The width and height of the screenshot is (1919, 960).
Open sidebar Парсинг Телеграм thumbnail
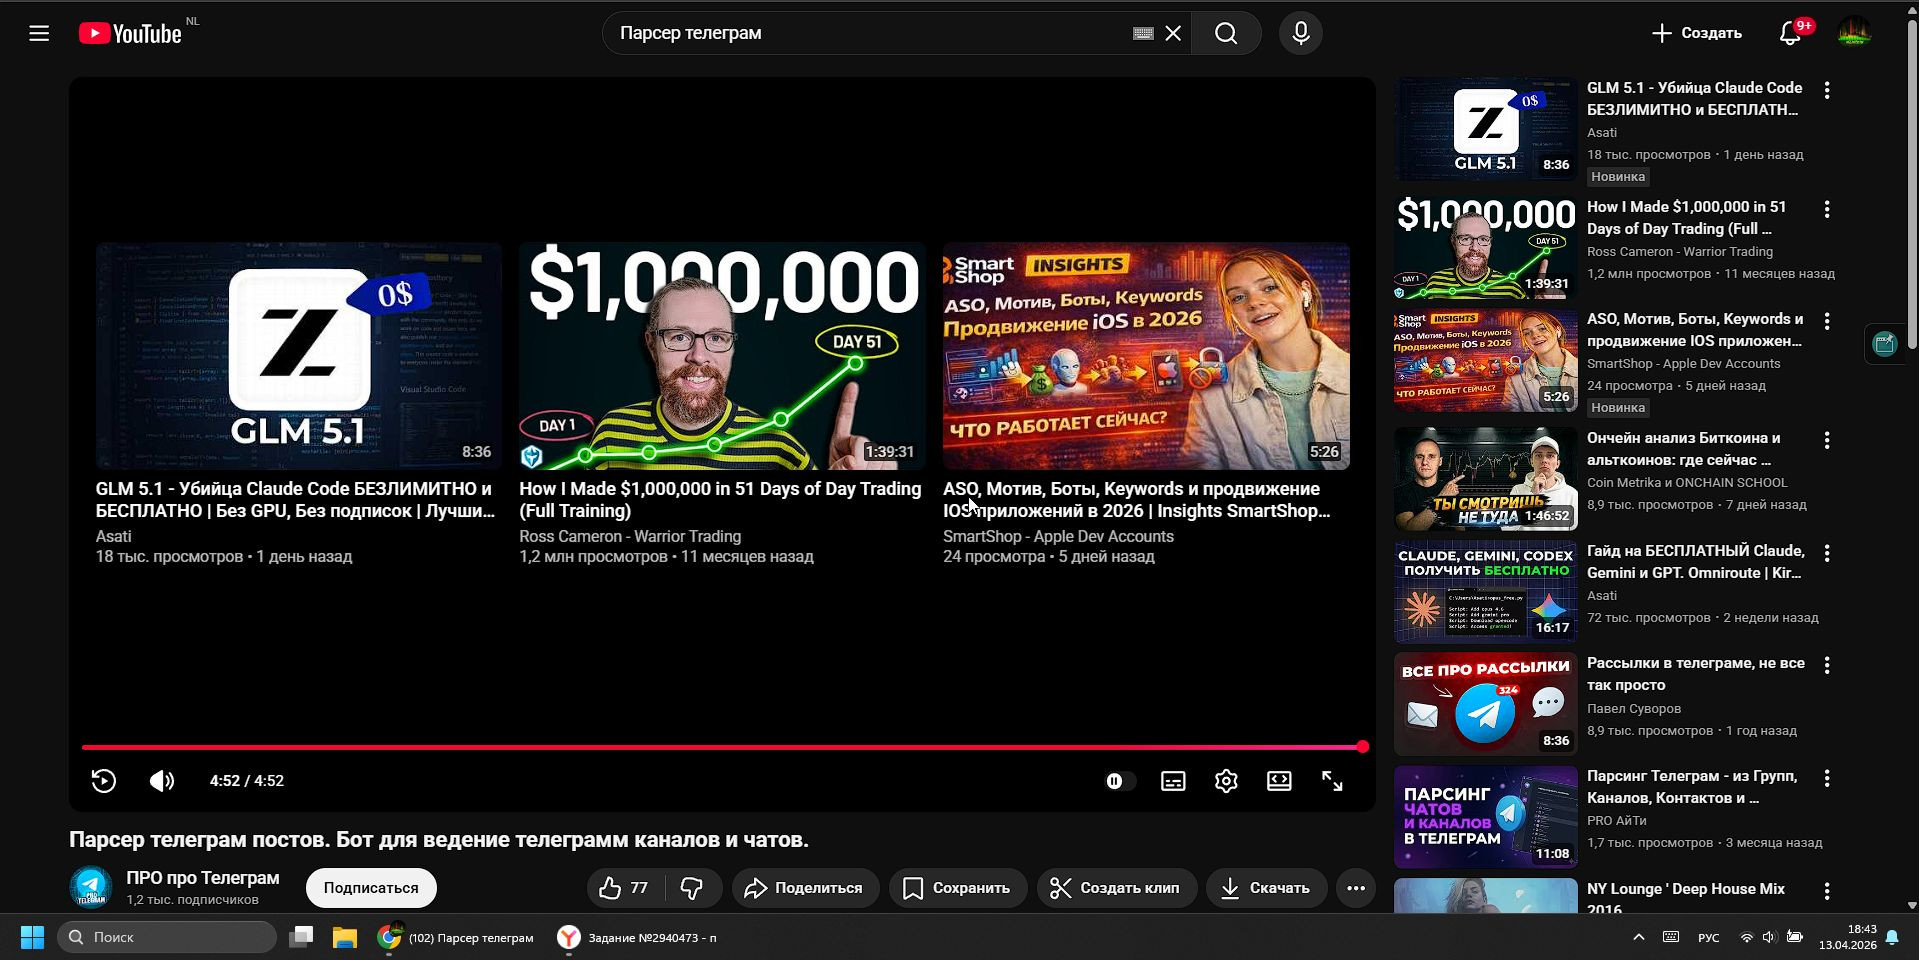1486,817
